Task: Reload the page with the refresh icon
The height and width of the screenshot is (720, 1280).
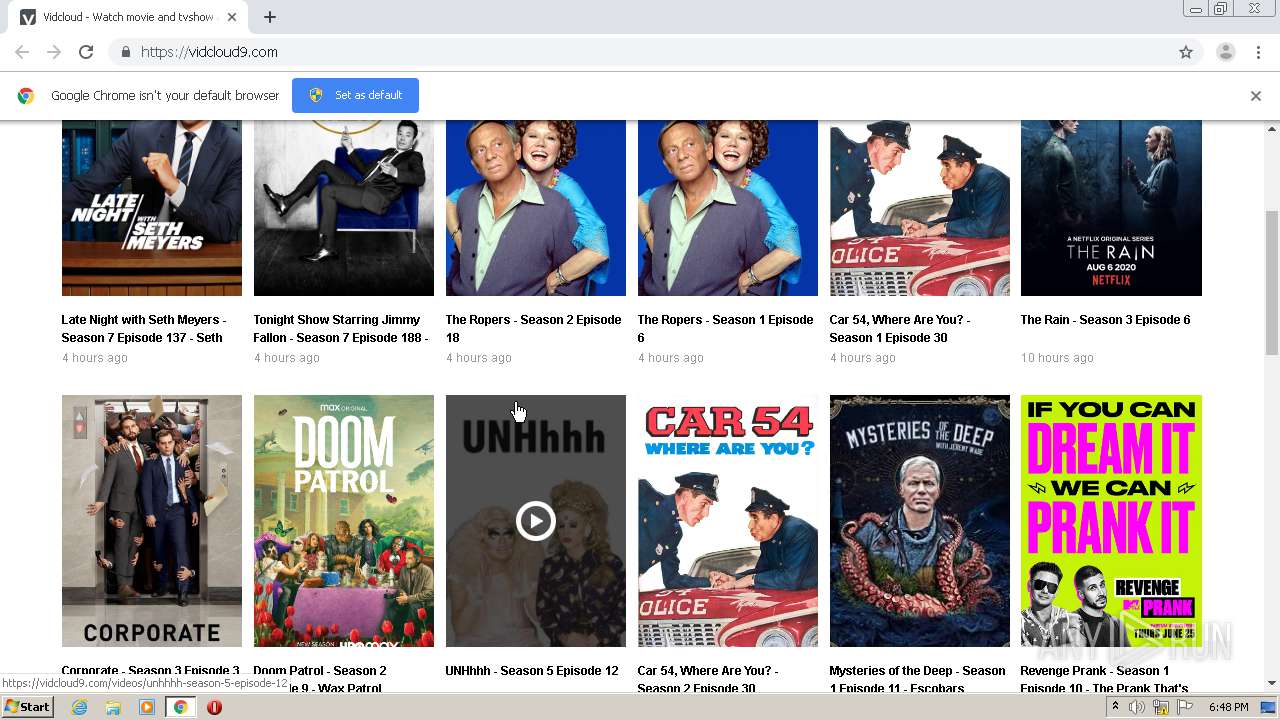Action: tap(86, 52)
